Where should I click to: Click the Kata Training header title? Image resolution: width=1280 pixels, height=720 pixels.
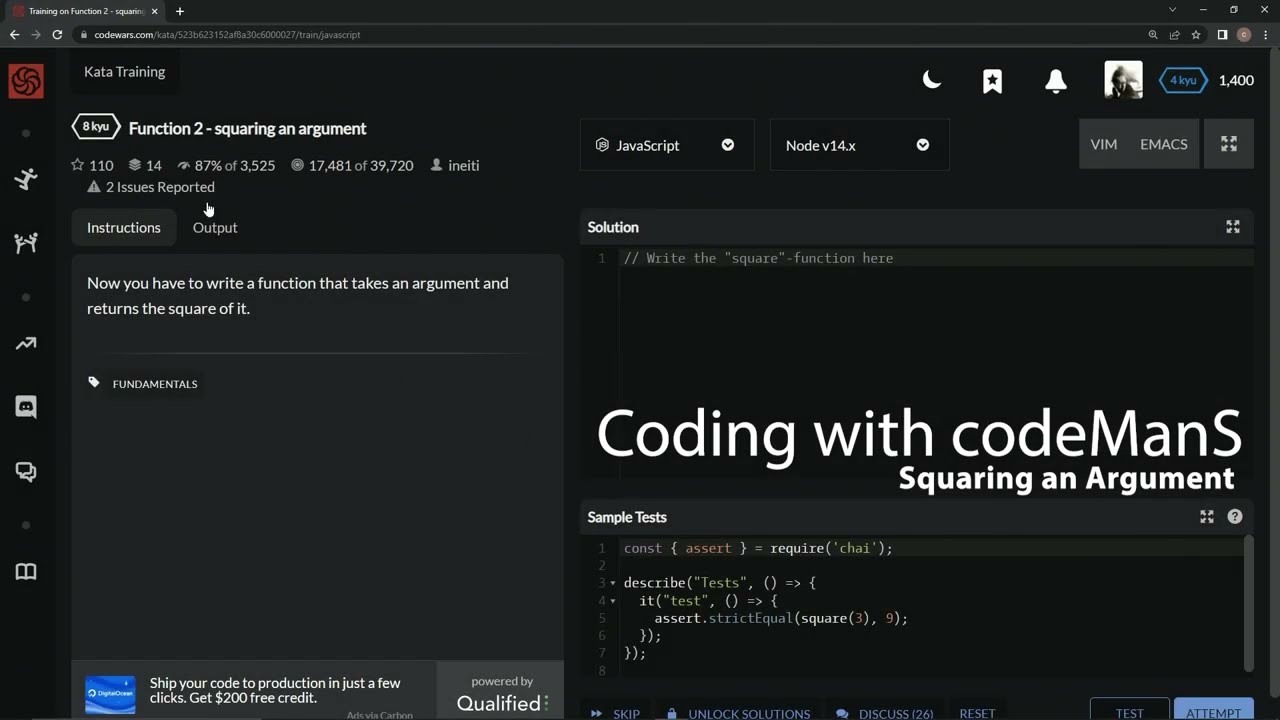click(124, 72)
